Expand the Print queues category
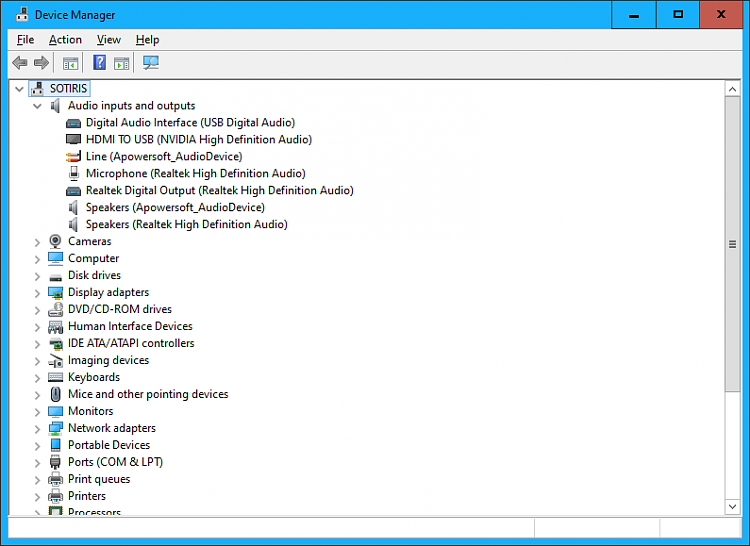This screenshot has height=546, width=750. pyautogui.click(x=37, y=480)
